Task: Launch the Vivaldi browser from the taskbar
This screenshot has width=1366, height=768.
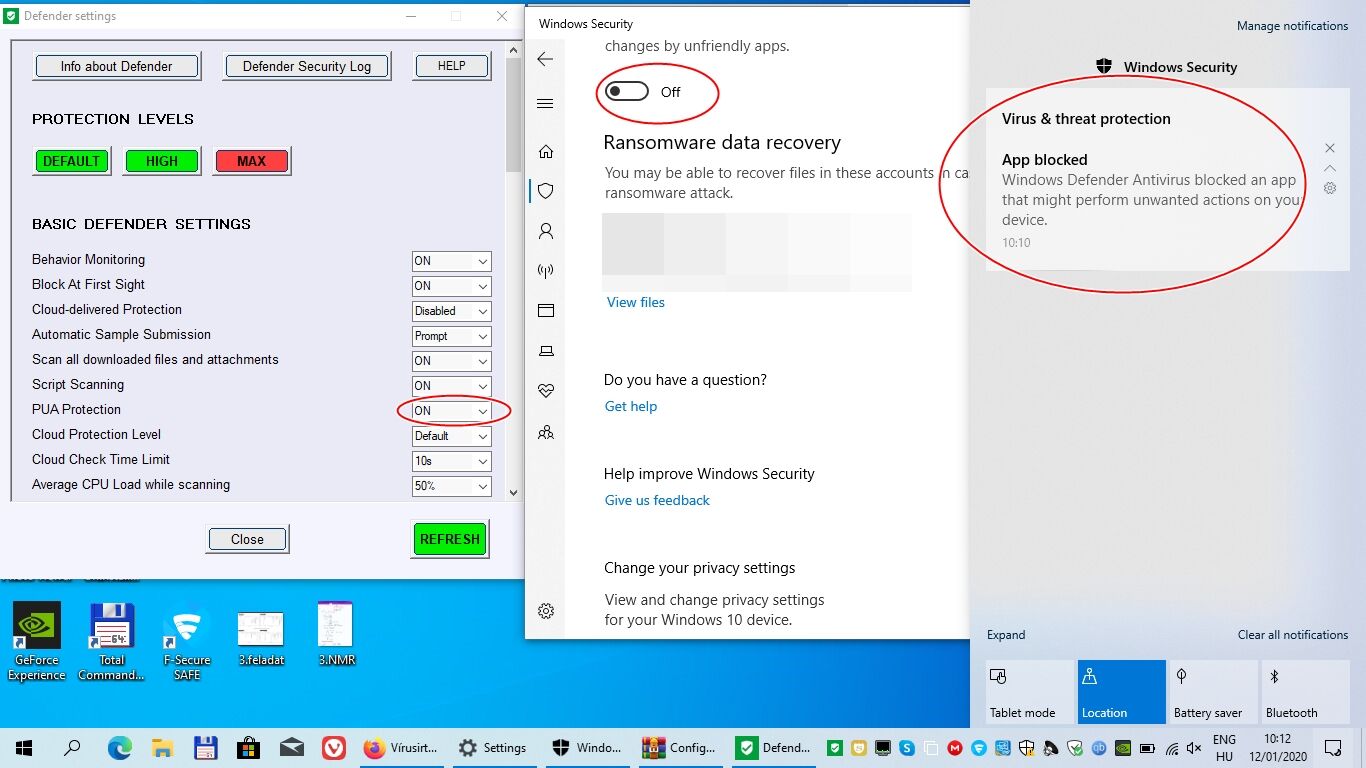Action: point(335,747)
